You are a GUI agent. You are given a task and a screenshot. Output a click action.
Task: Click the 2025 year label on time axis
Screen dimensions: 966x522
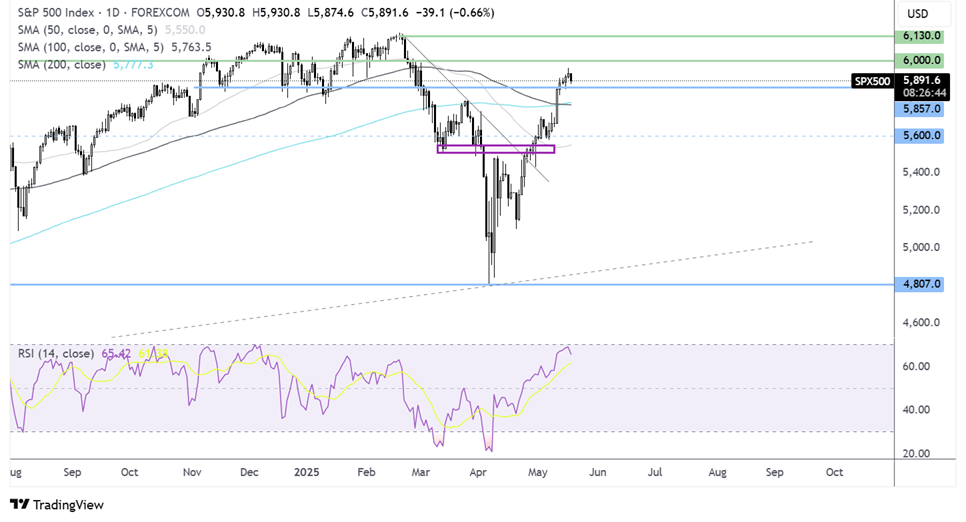(x=306, y=472)
